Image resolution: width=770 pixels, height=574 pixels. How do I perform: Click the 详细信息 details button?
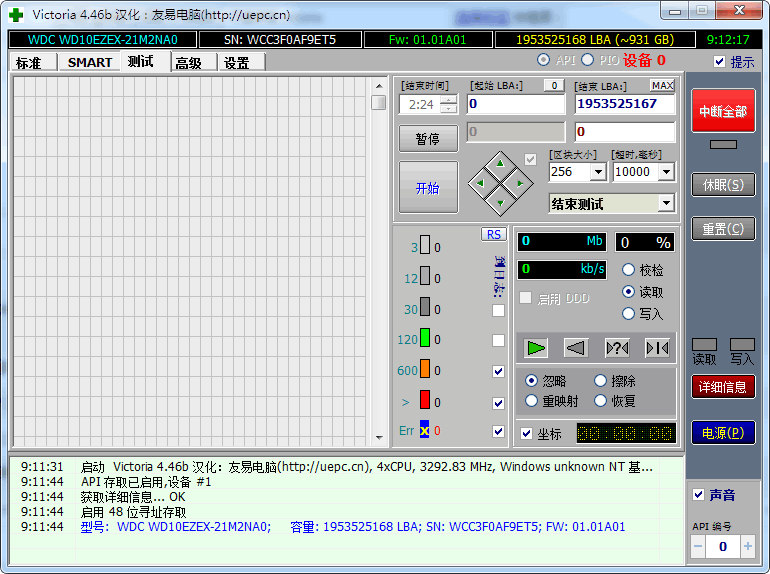(x=723, y=387)
